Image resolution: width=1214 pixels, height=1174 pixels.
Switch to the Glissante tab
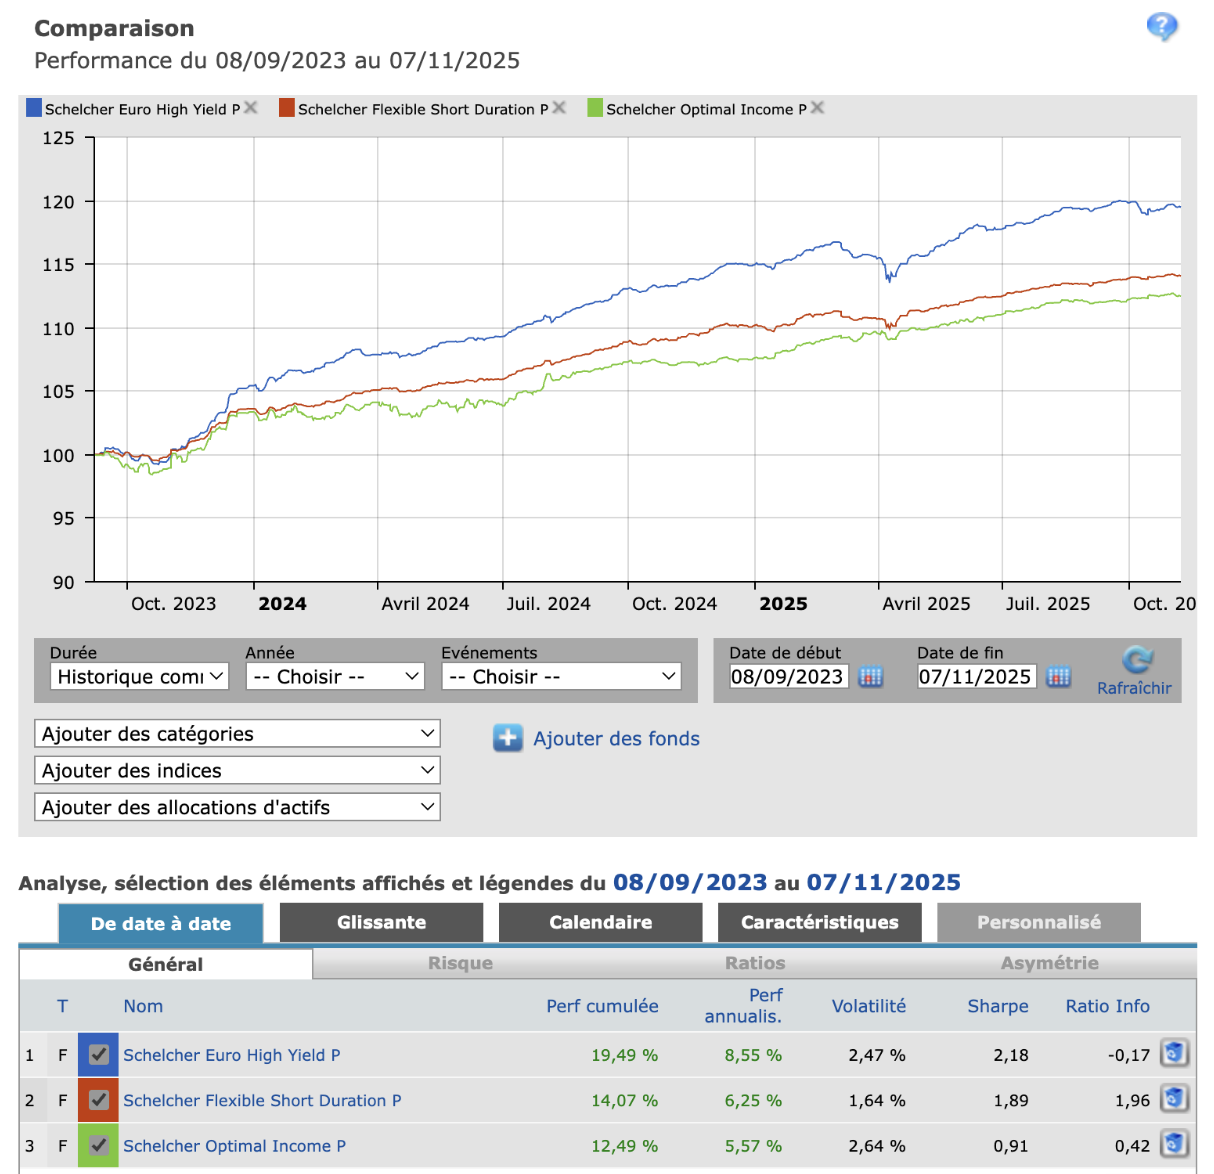(381, 922)
